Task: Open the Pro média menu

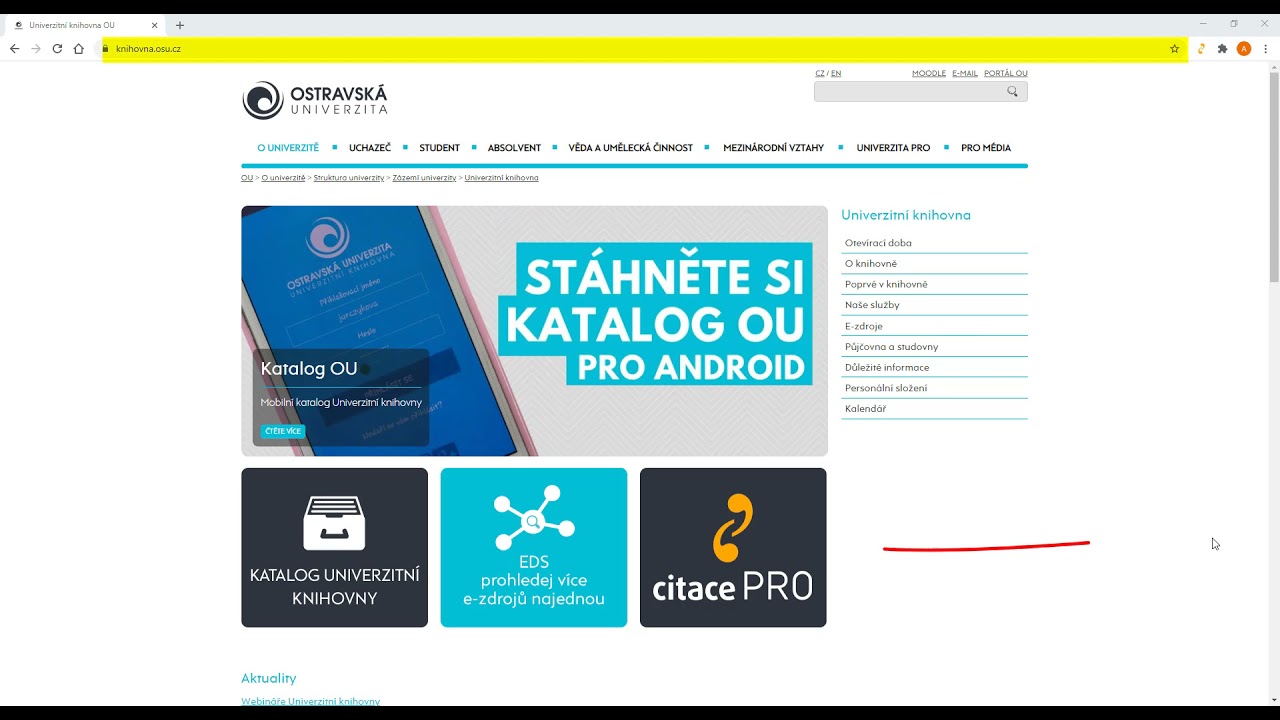Action: [x=986, y=148]
